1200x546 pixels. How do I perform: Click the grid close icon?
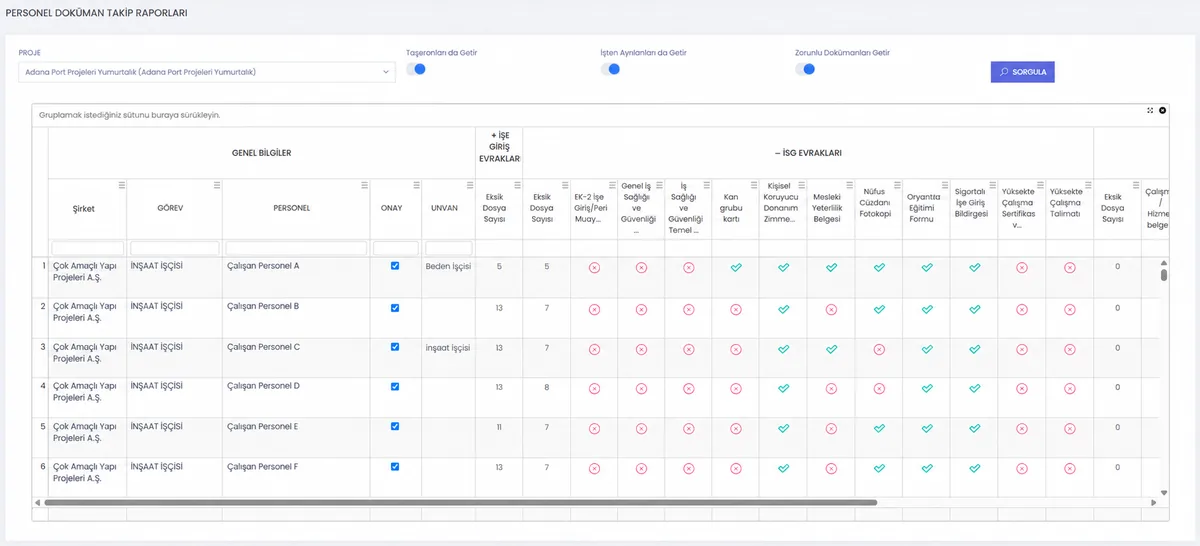click(1163, 110)
